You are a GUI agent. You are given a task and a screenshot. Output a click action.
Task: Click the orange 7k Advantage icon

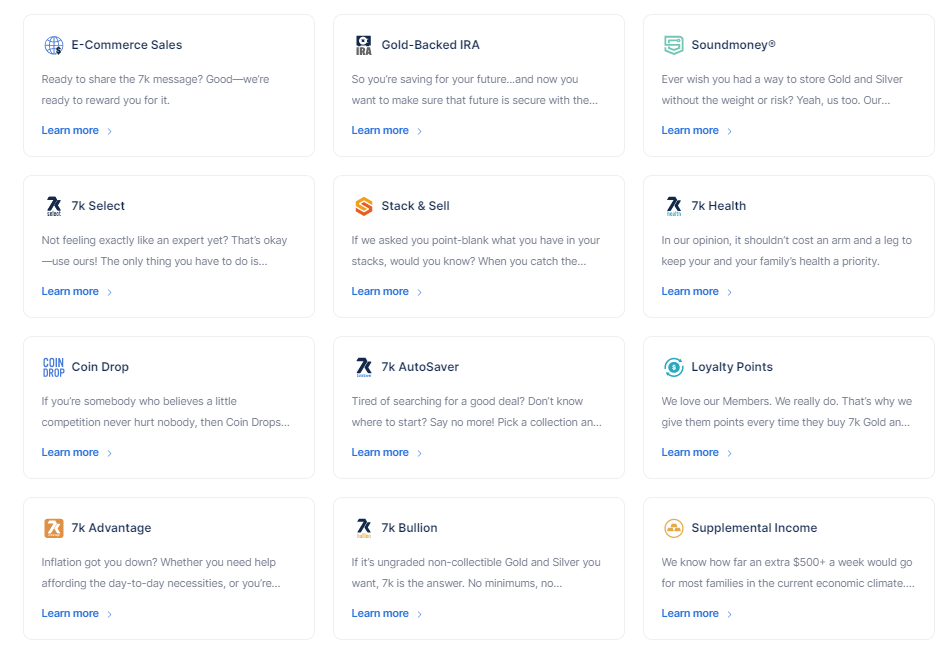tap(54, 528)
